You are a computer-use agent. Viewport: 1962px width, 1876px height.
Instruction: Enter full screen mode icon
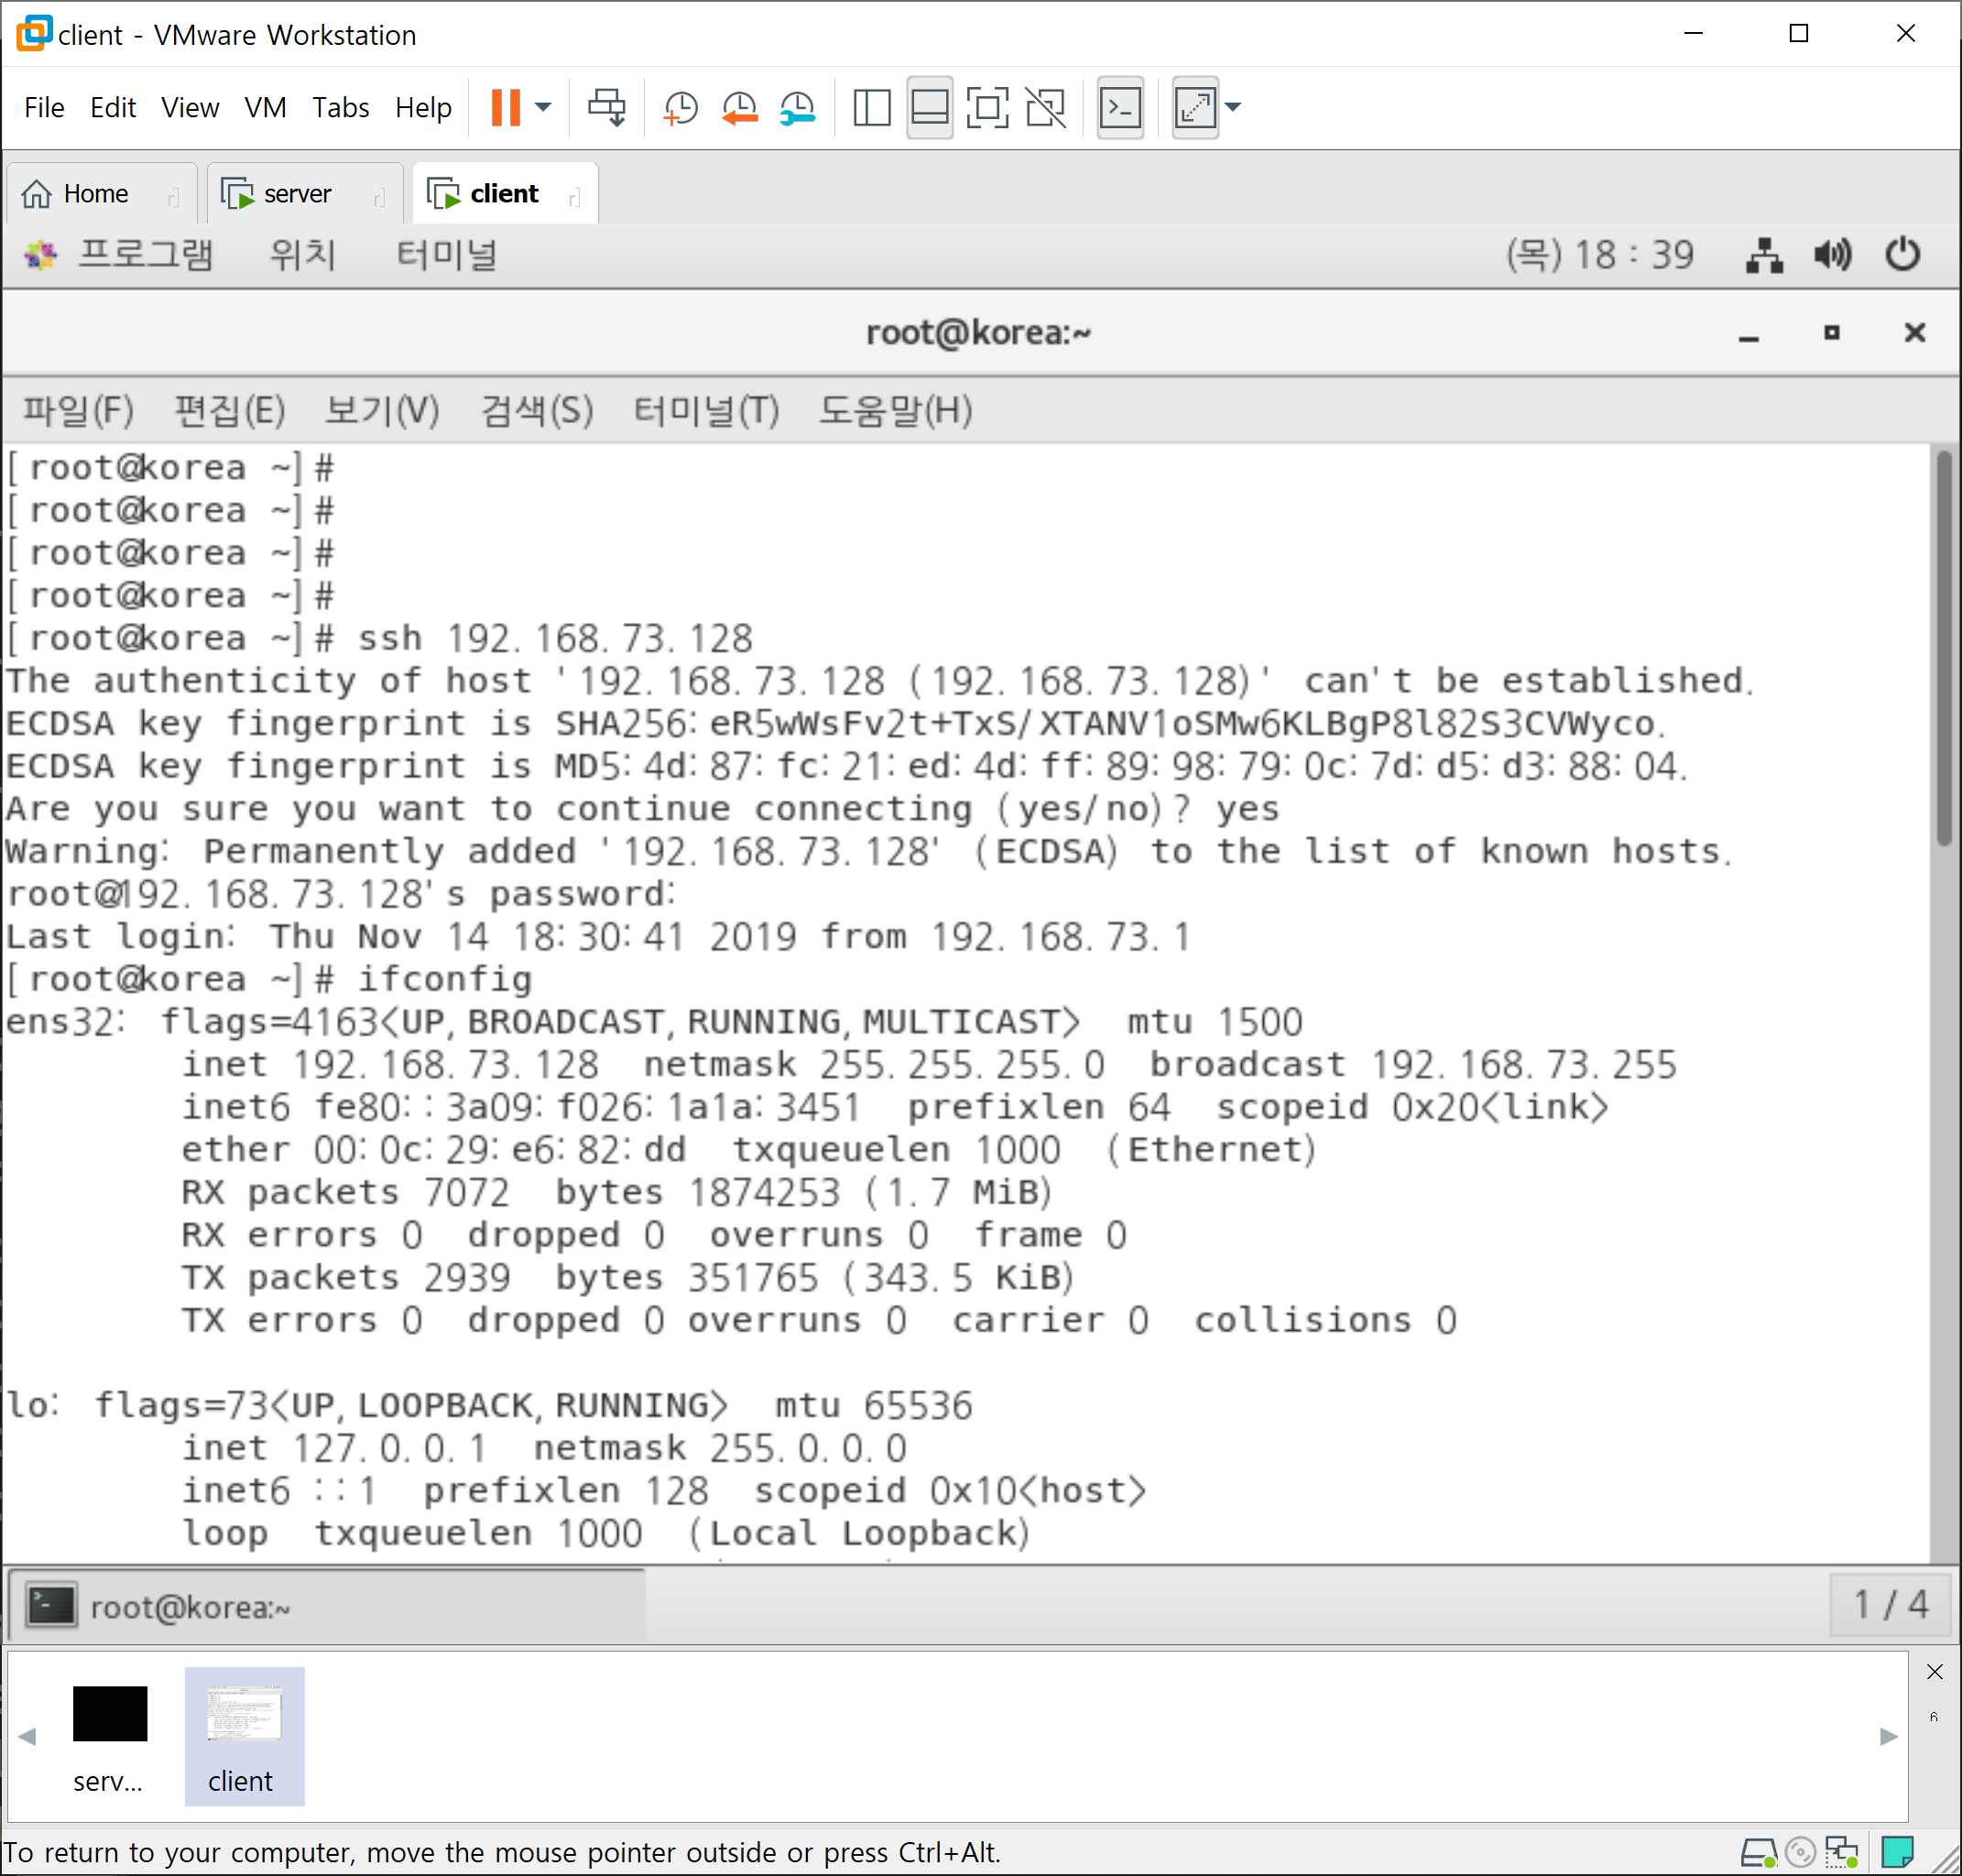[987, 107]
